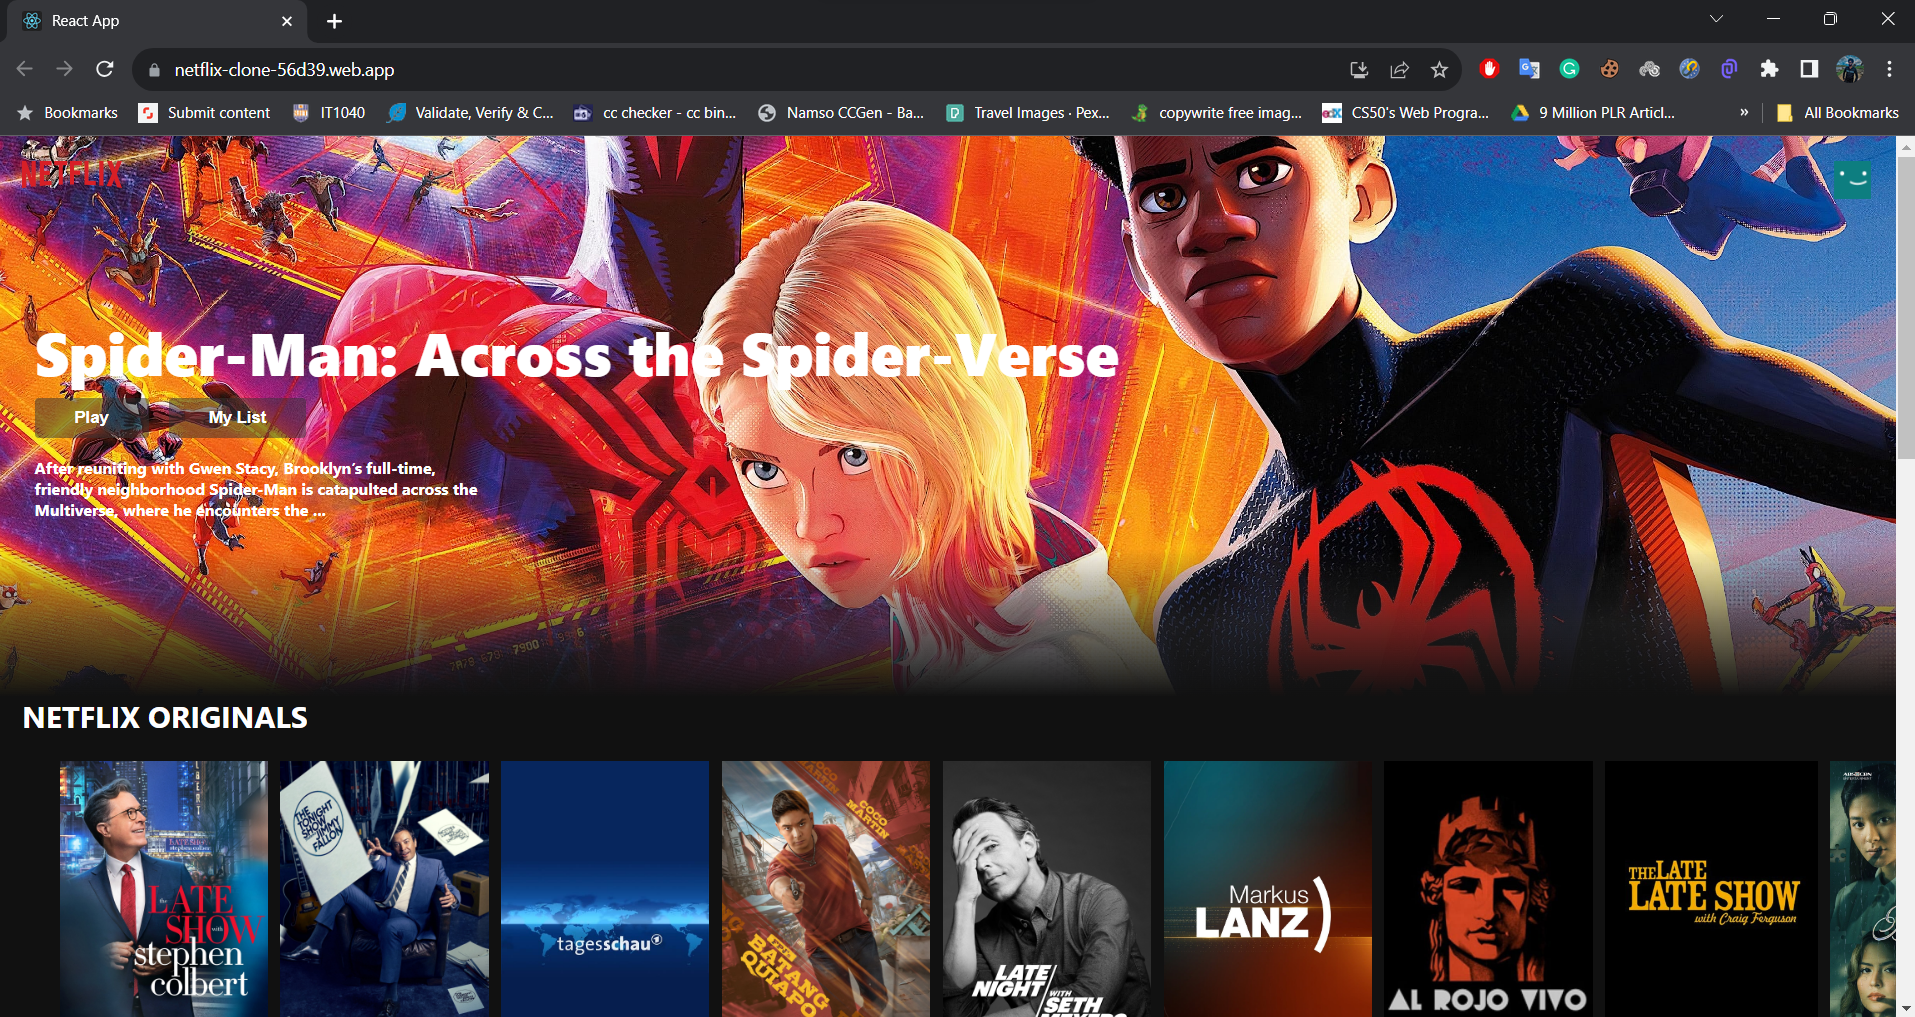Open Namso CCGen bookmark
Viewport: 1915px width, 1017px height.
point(841,113)
